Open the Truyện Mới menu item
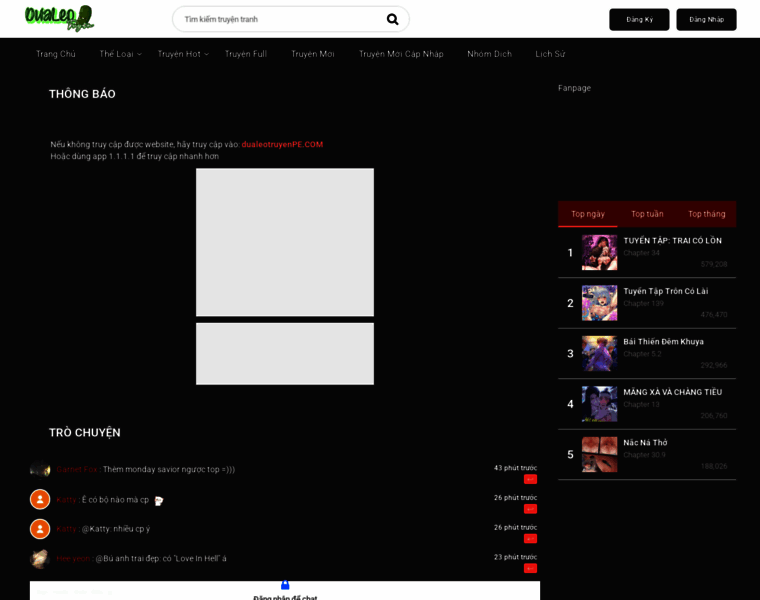The image size is (760, 600). click(x=313, y=54)
